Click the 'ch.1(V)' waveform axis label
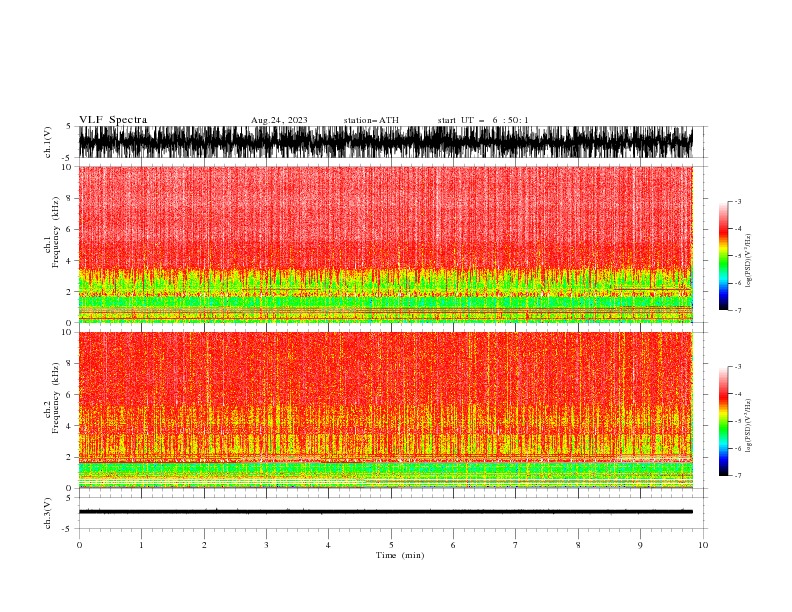 click(x=48, y=142)
